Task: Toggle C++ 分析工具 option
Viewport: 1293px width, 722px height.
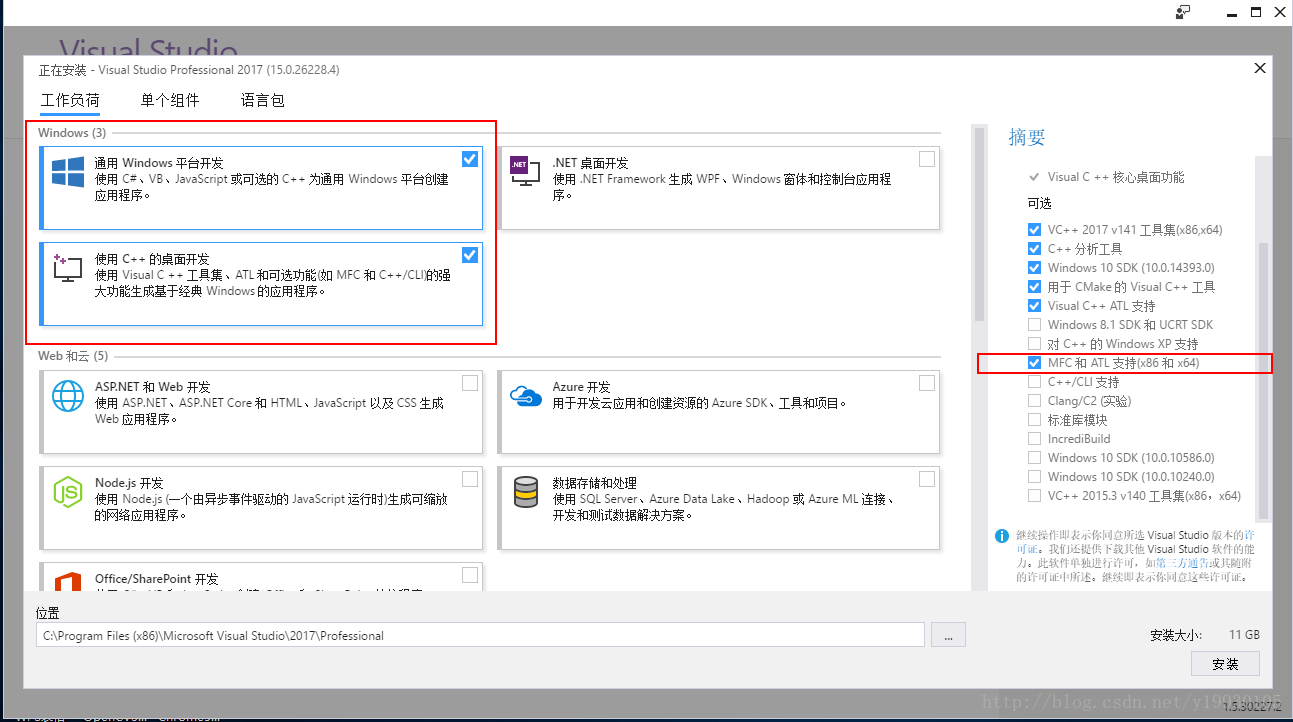Action: click(x=1035, y=249)
